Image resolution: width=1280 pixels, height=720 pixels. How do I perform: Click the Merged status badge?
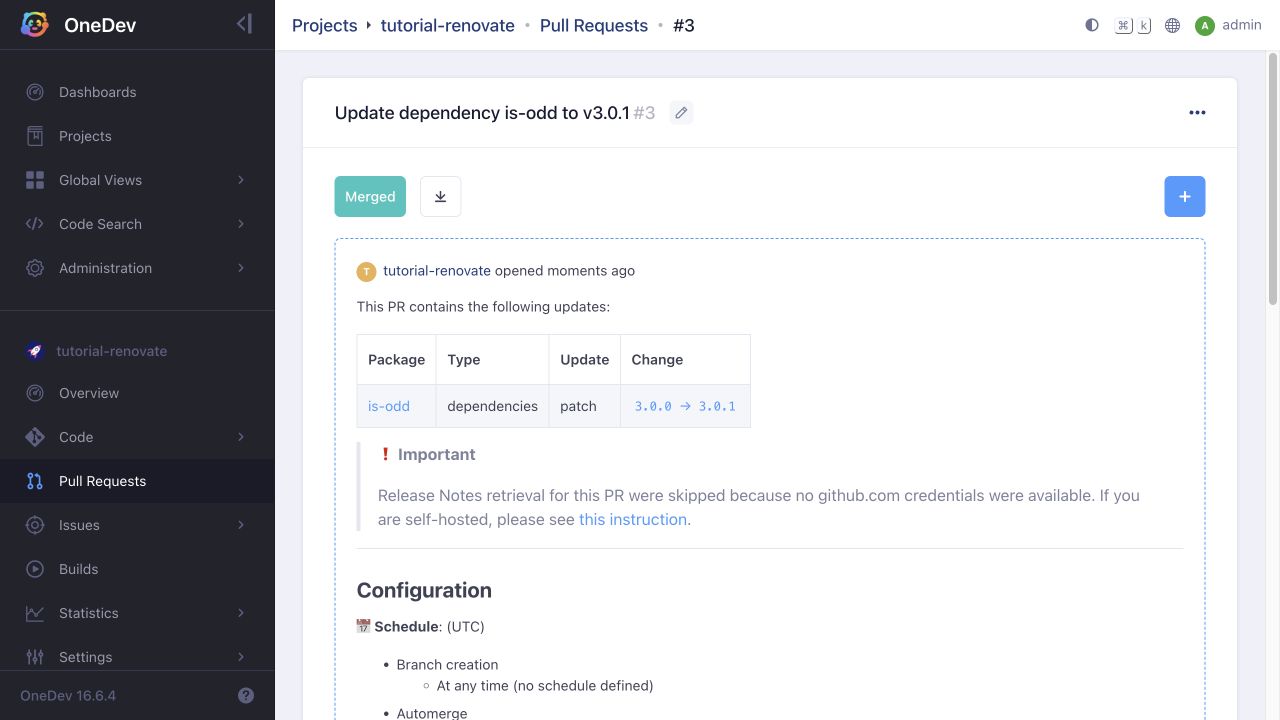370,197
